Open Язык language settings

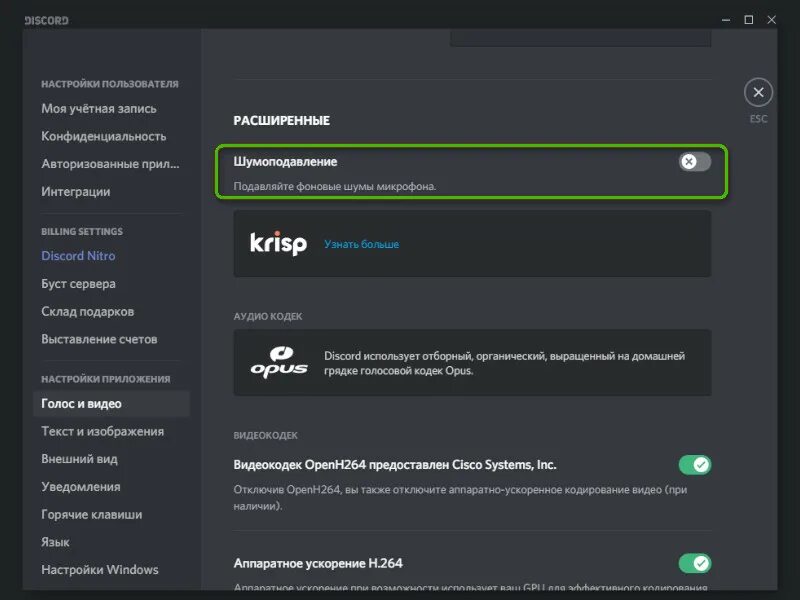(55, 542)
